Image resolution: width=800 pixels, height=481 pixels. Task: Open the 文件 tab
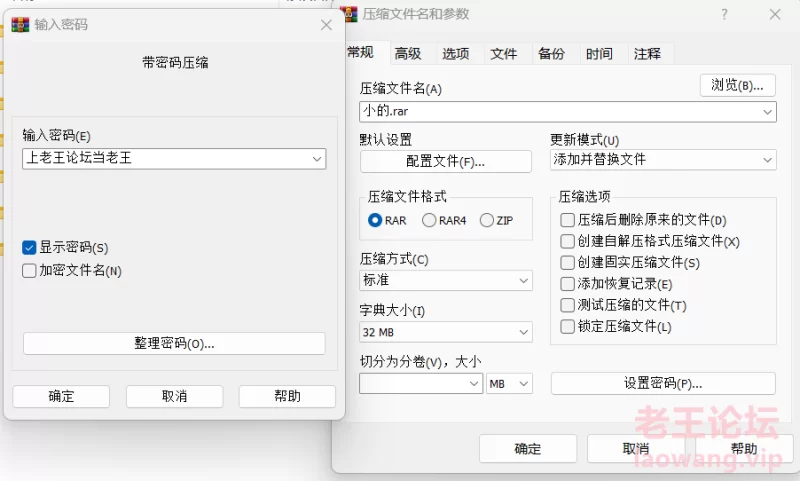pyautogui.click(x=504, y=54)
